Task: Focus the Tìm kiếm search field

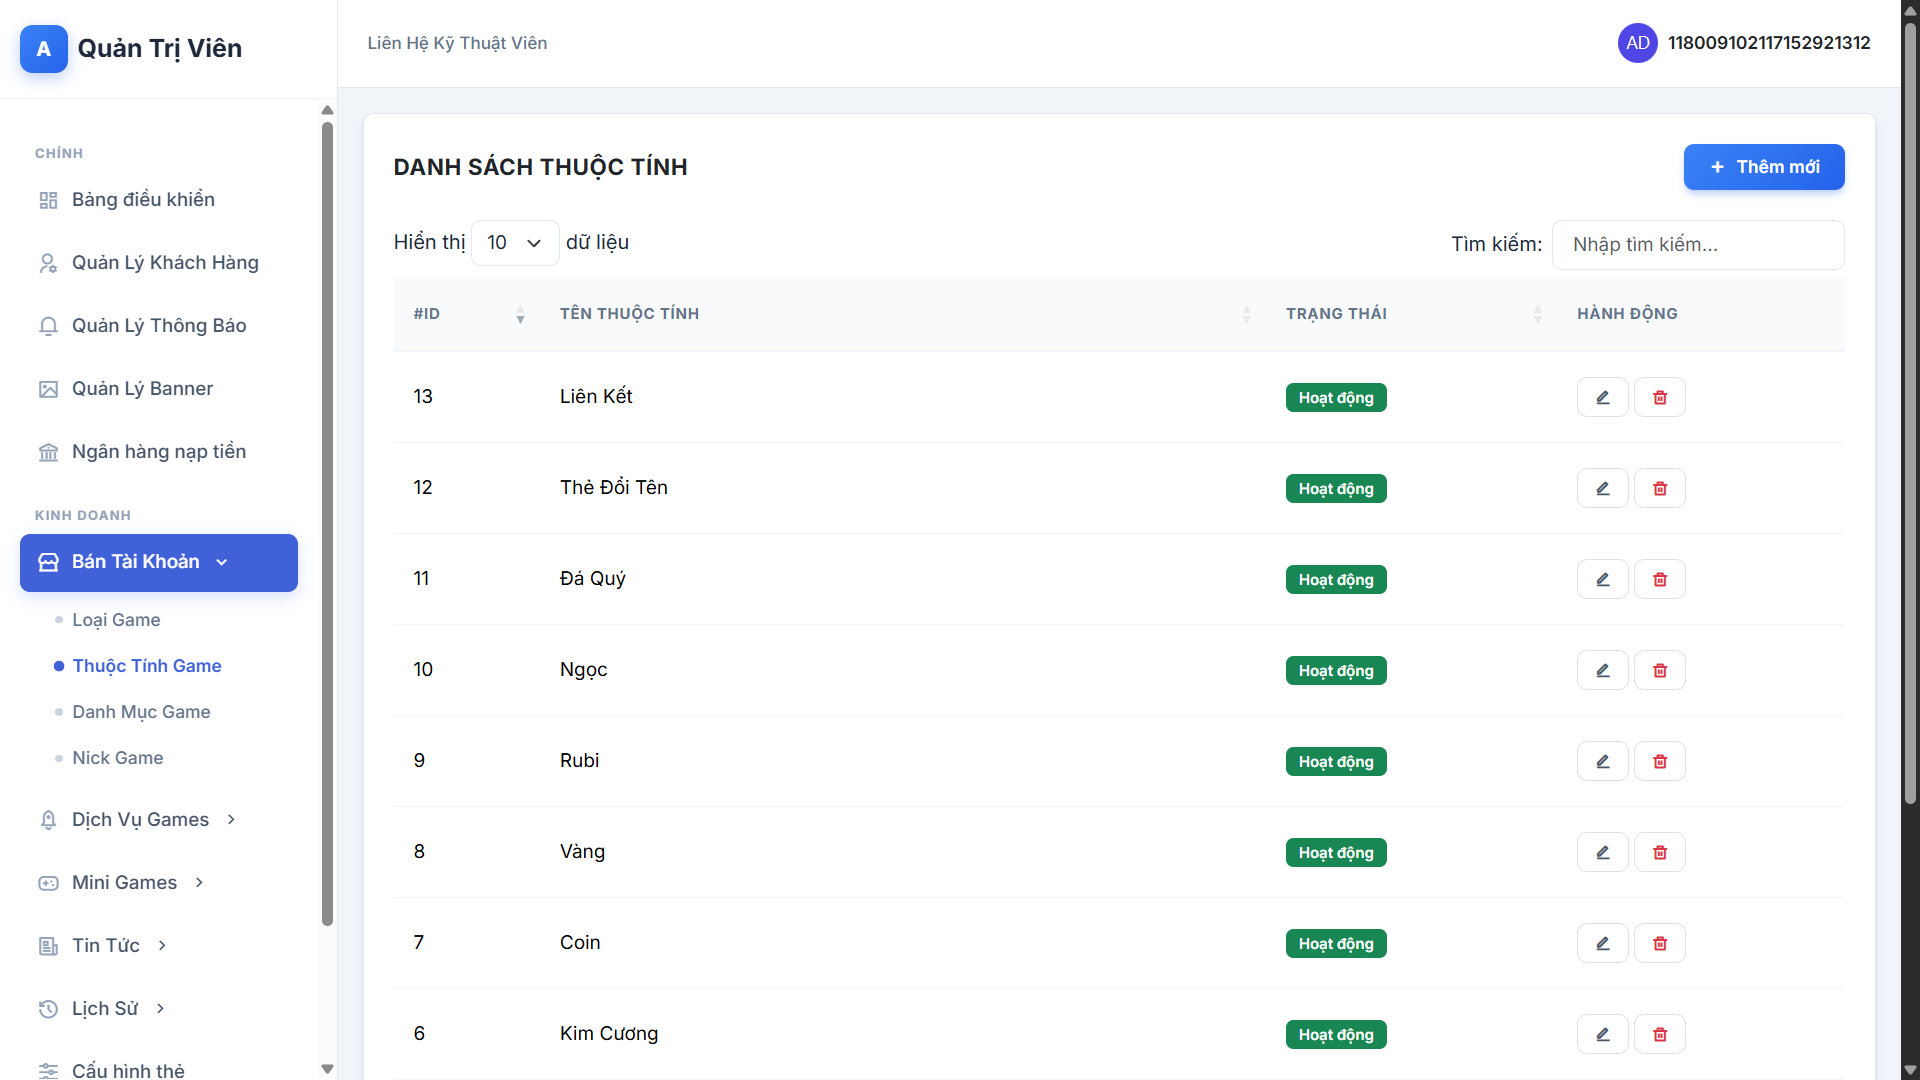Action: click(1697, 245)
